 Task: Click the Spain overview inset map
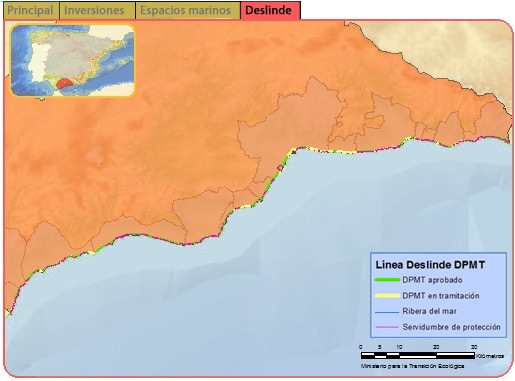coord(73,60)
